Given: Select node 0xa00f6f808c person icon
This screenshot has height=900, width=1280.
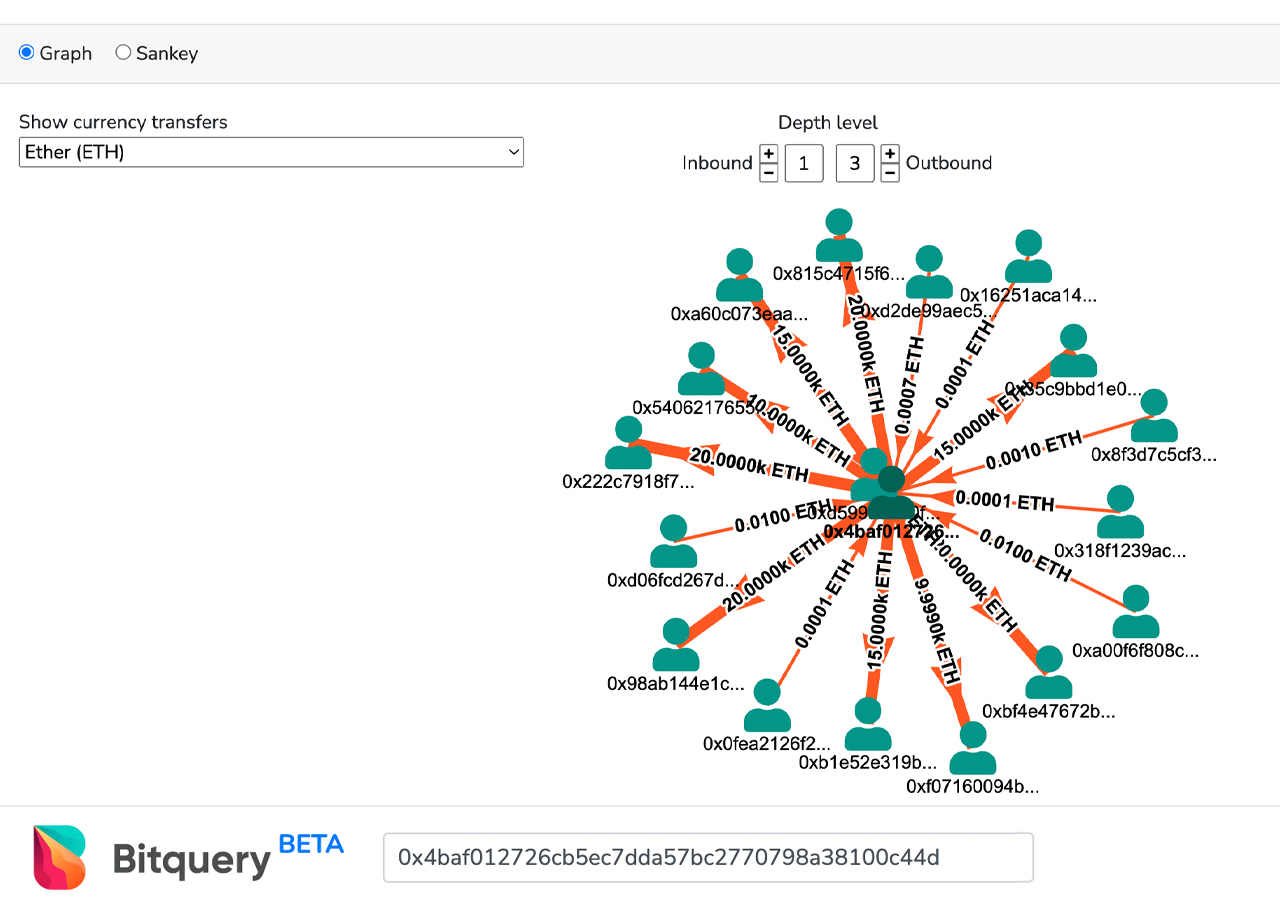Looking at the screenshot, I should click(1136, 612).
